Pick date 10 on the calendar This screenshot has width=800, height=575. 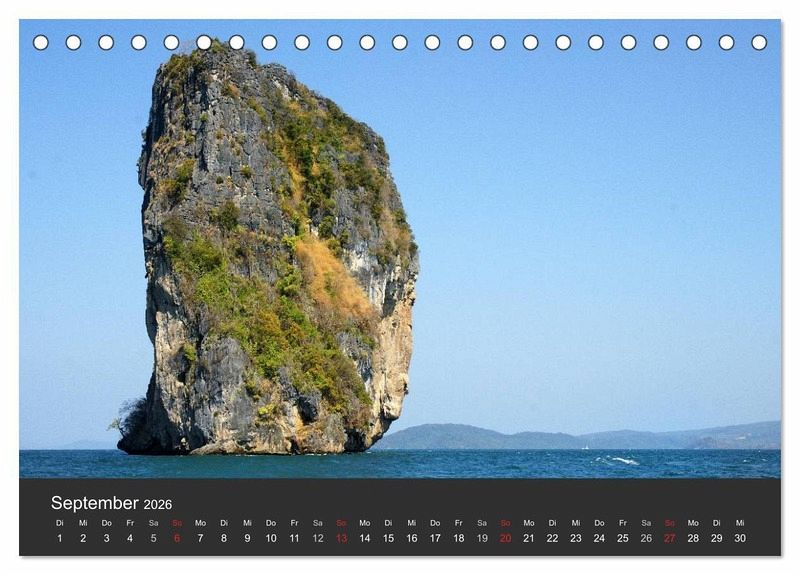(x=271, y=538)
